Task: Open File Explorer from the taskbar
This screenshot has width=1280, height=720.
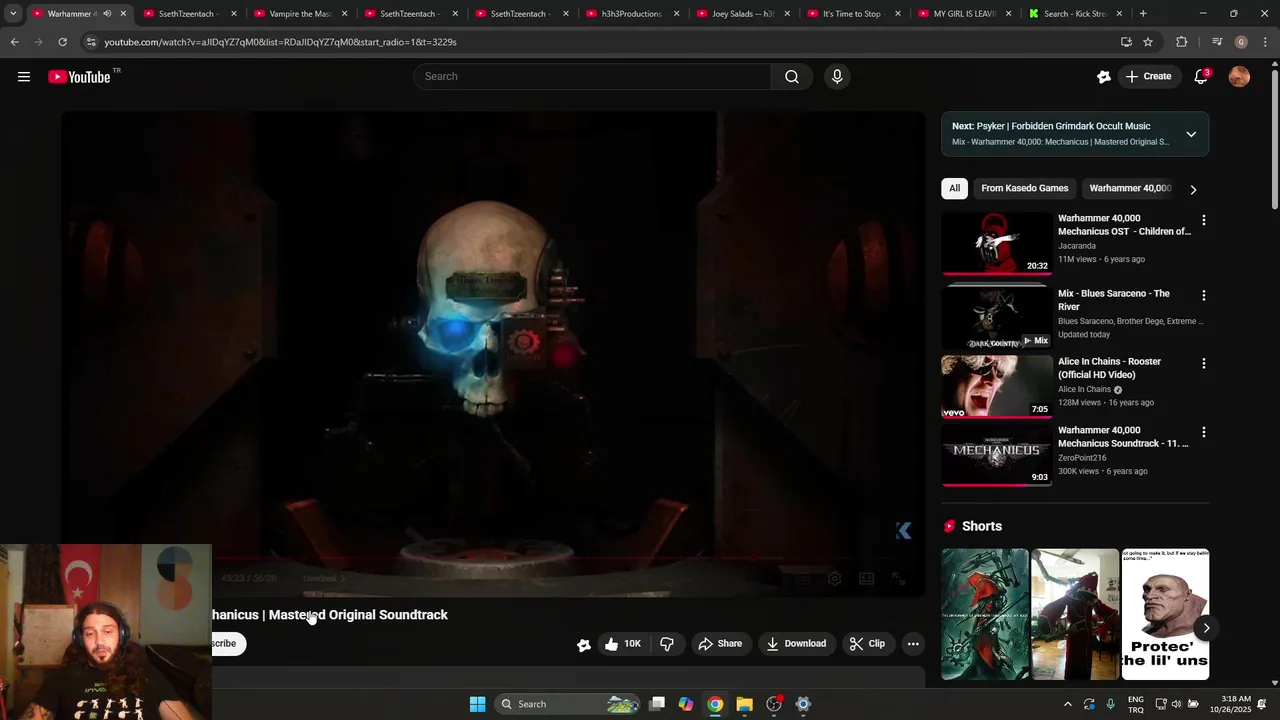Action: [x=744, y=704]
